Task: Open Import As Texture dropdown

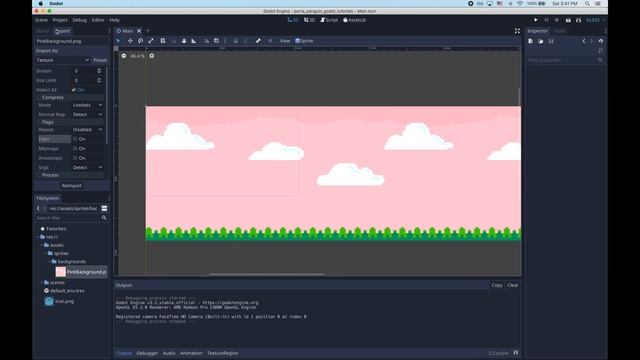Action: [x=62, y=60]
